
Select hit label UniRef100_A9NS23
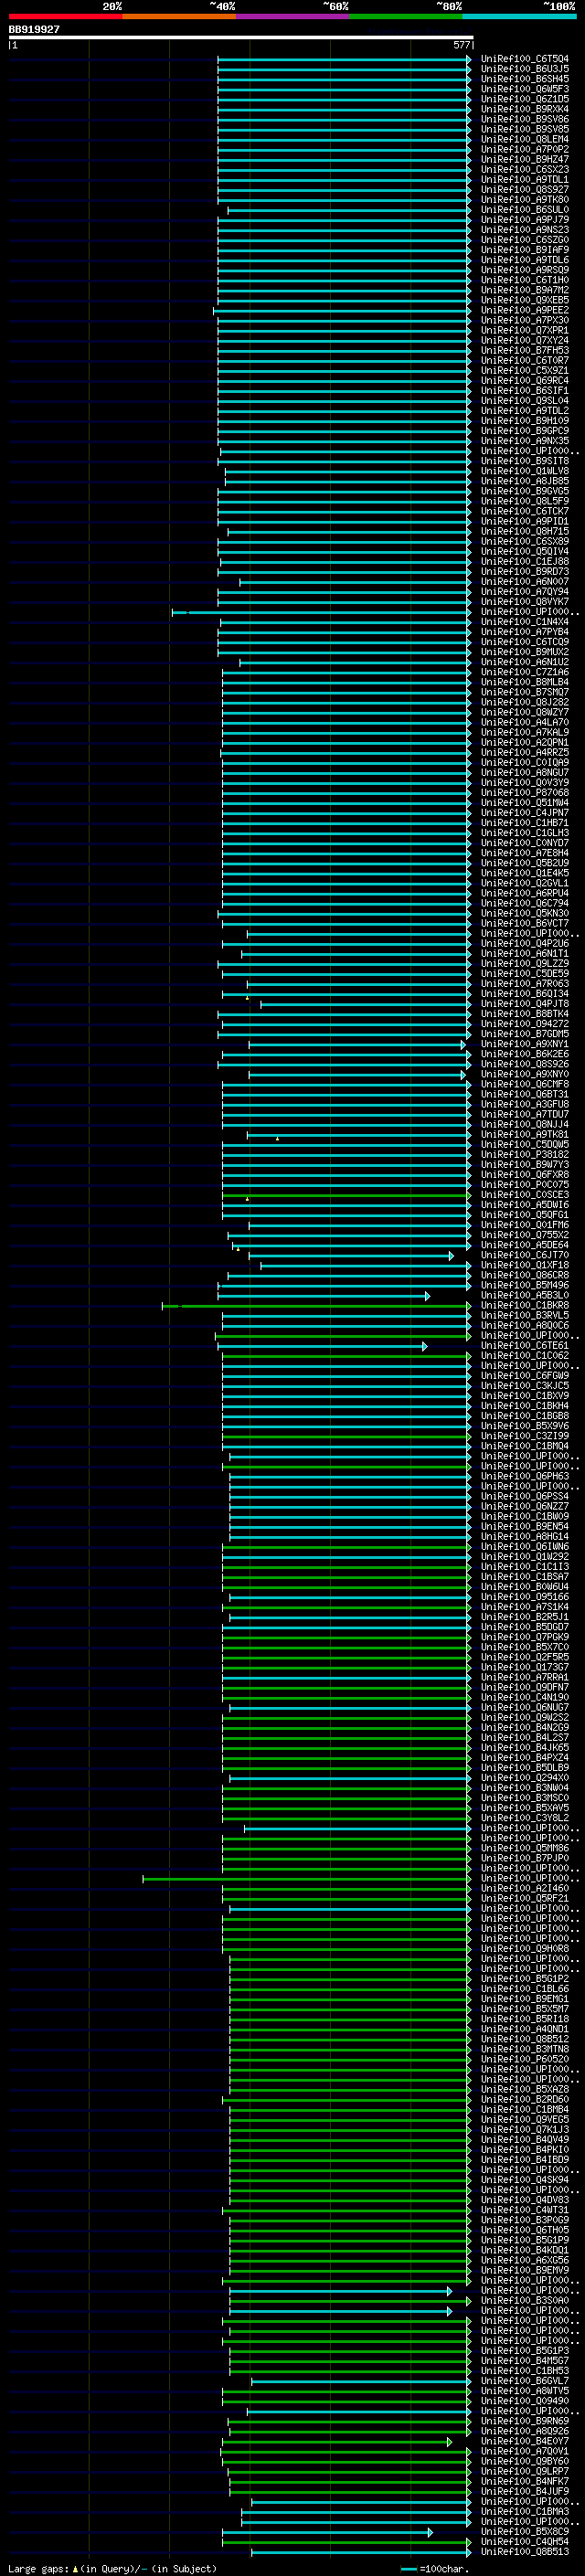[525, 230]
